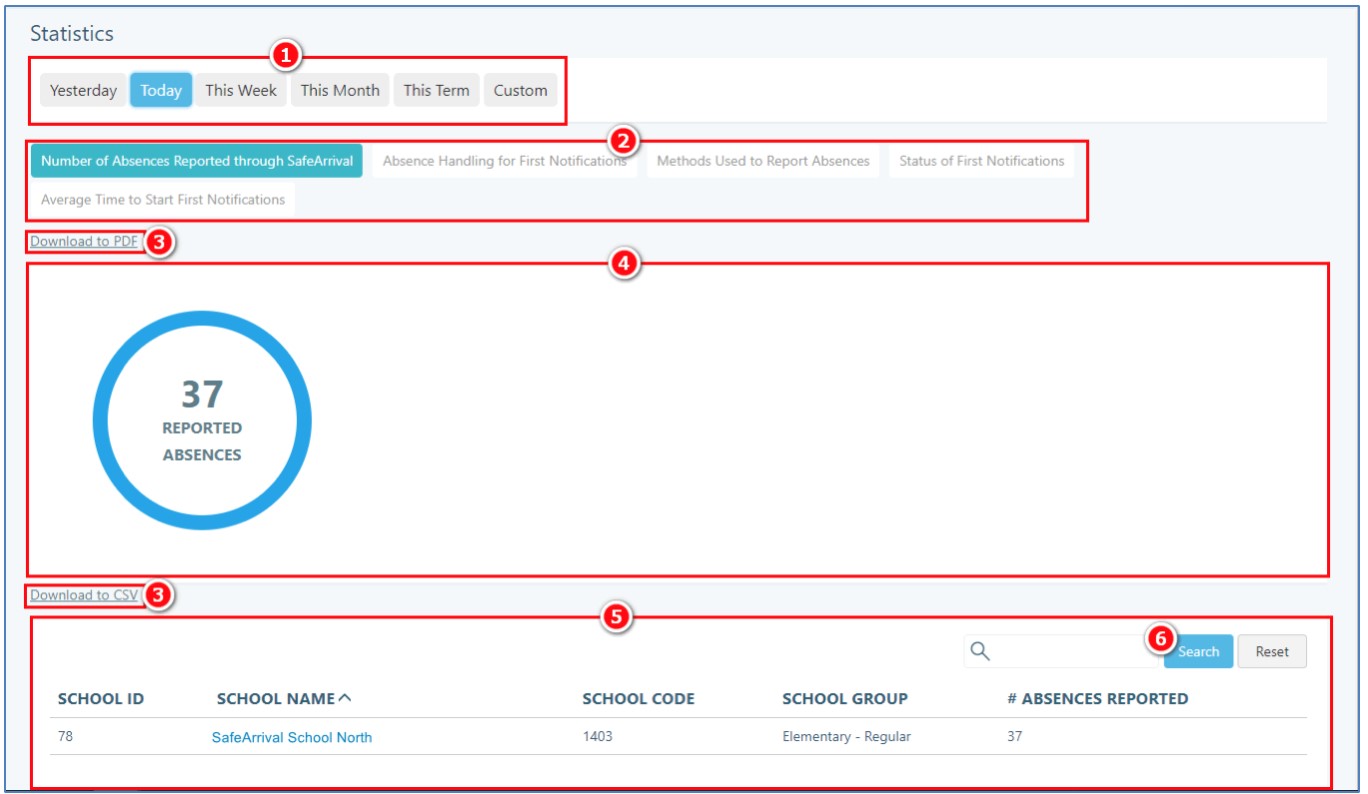1368x794 pixels.
Task: Select the Today date range
Action: 160,90
